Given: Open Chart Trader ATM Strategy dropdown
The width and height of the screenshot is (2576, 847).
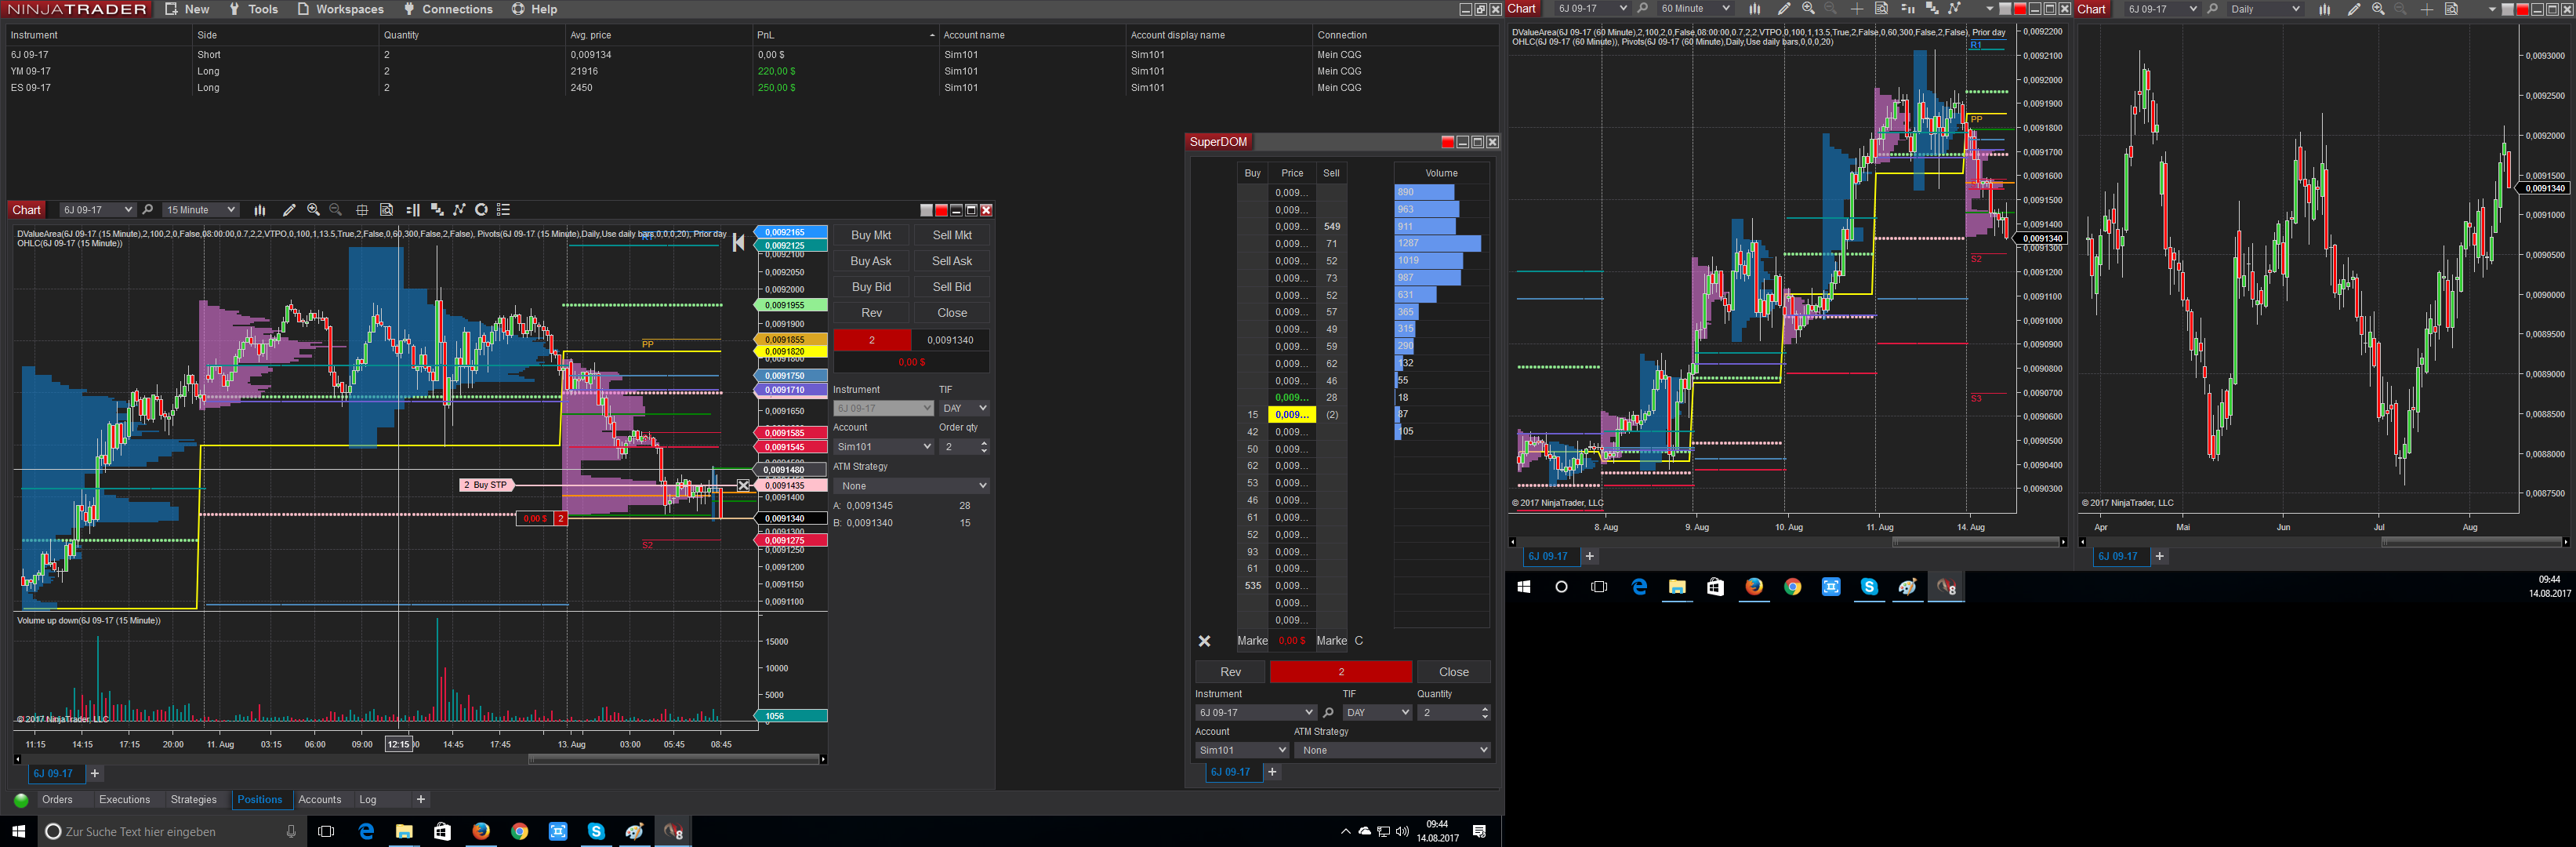Looking at the screenshot, I should tap(912, 486).
